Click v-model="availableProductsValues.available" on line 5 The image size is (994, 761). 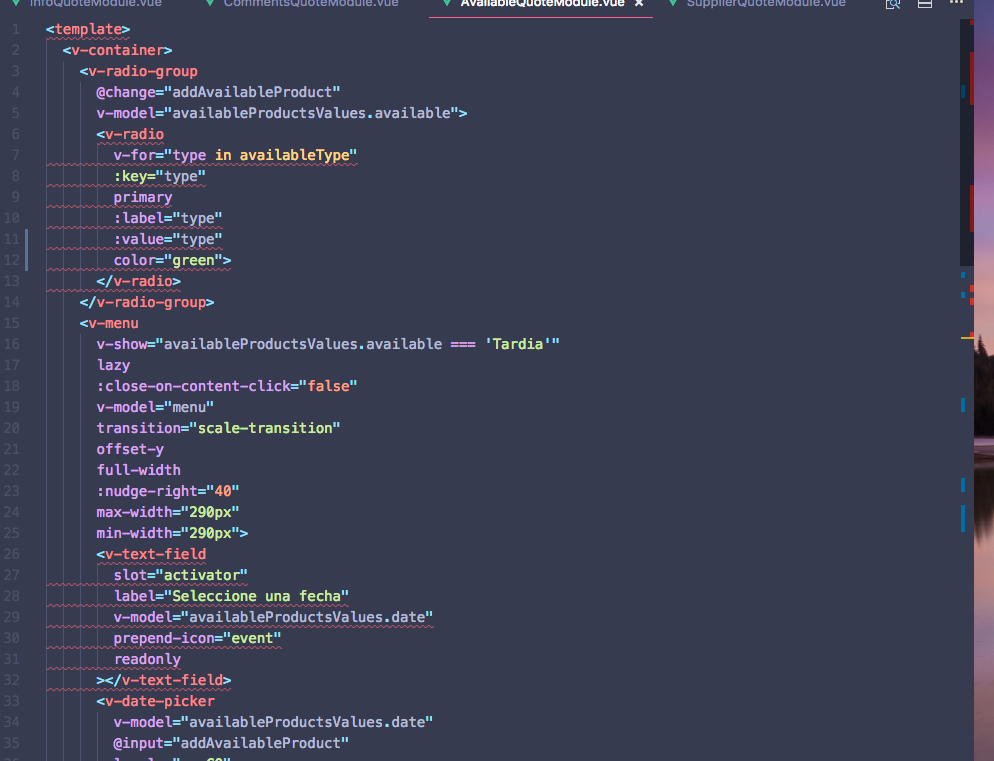(x=281, y=113)
